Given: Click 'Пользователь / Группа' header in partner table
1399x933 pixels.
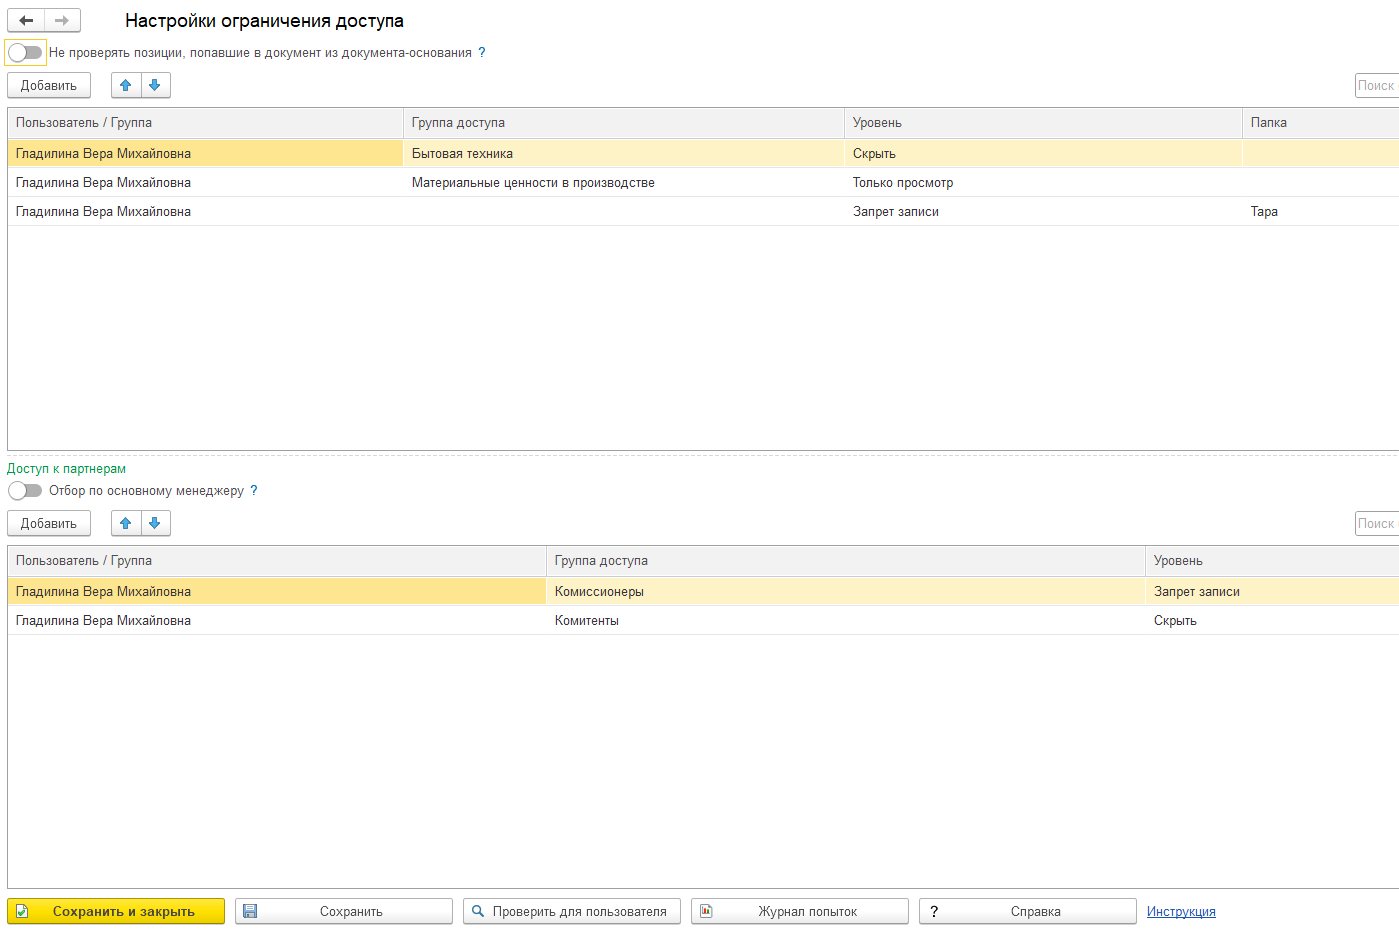Looking at the screenshot, I should coord(277,561).
